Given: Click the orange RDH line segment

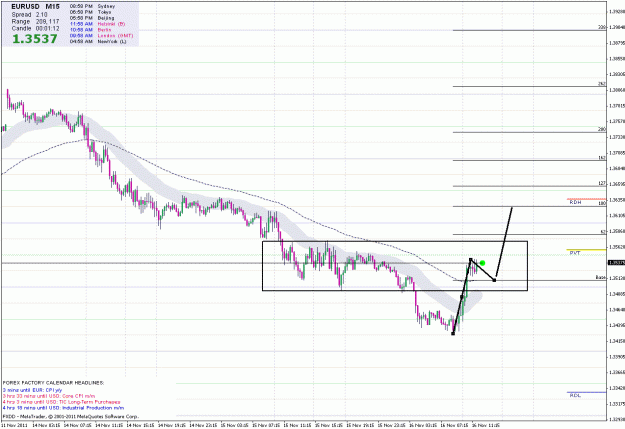Looking at the screenshot, I should [587, 199].
